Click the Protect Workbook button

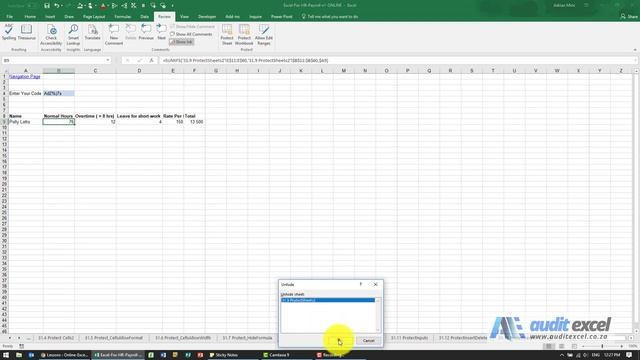coord(244,35)
